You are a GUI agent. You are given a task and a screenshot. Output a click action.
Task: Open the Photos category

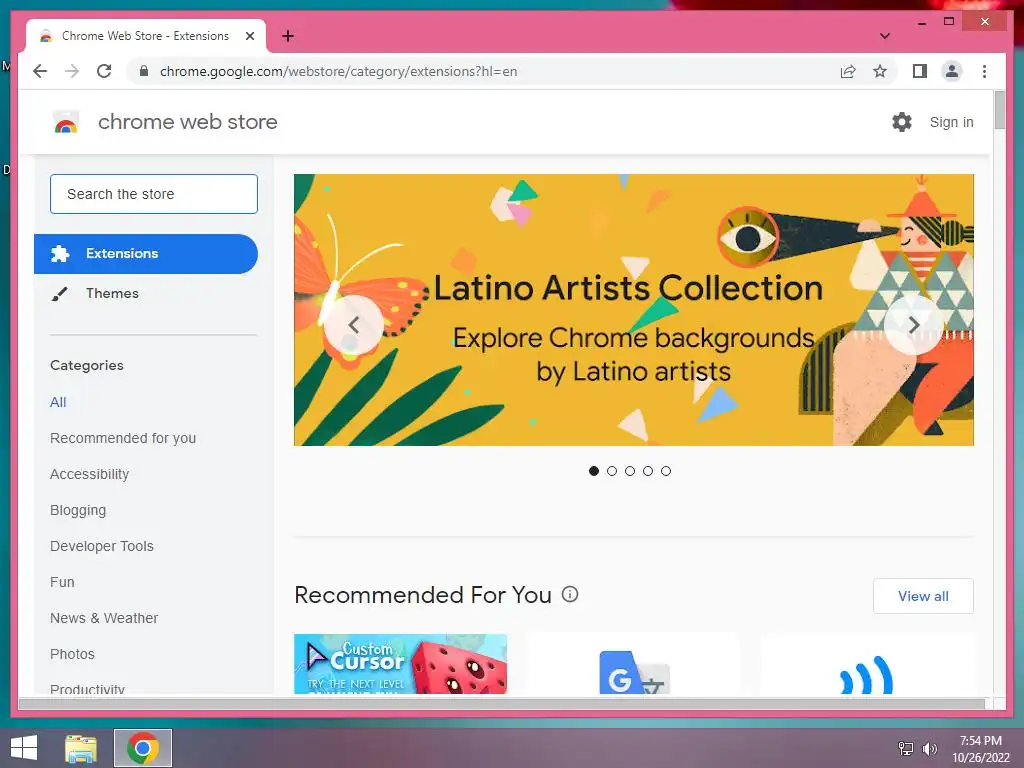tap(72, 654)
